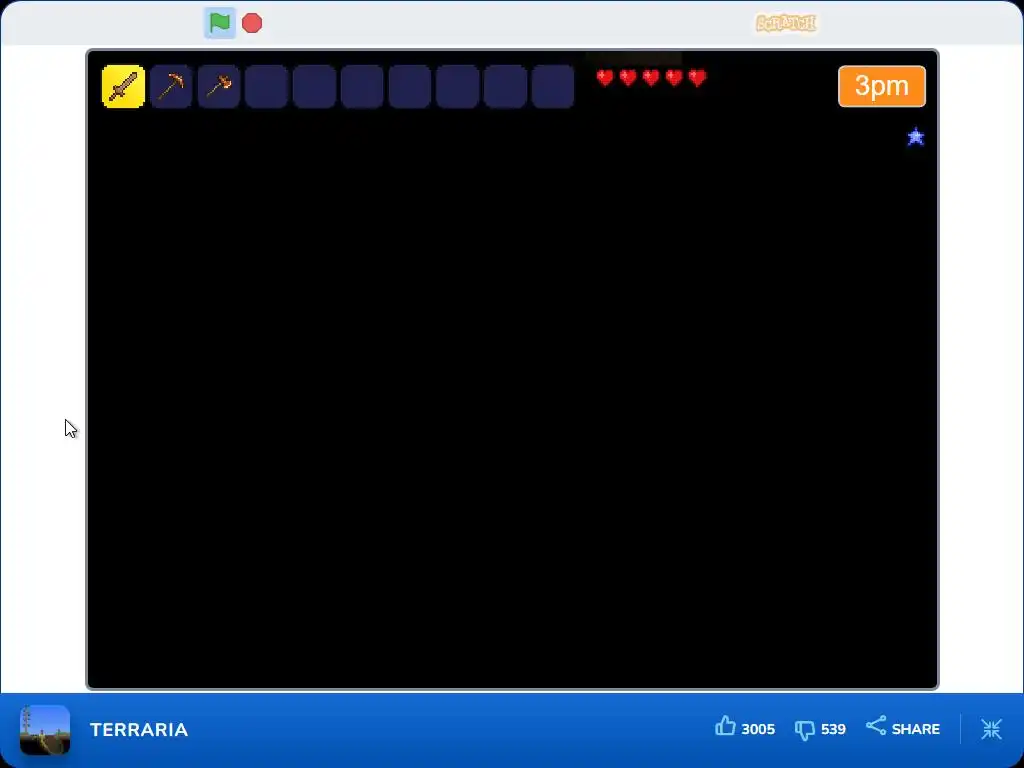Exit fullscreen with the collapse icon
This screenshot has width=1024, height=768.
coord(991,729)
